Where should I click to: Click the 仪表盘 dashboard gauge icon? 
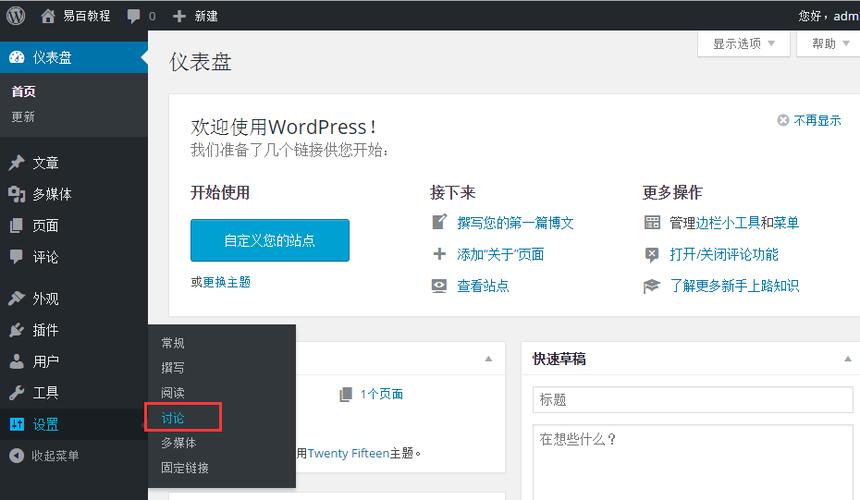click(17, 57)
